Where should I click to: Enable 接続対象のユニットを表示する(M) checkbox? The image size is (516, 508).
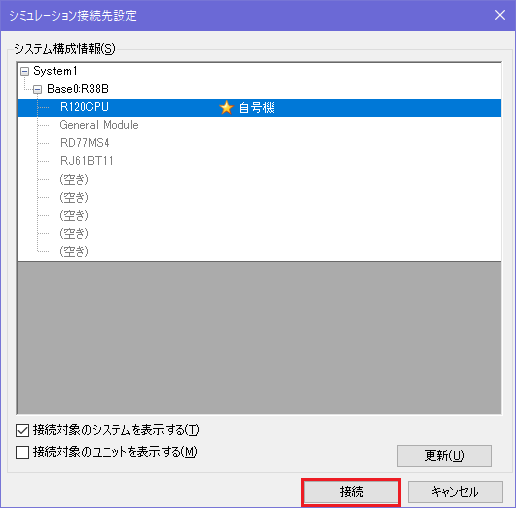click(22, 452)
